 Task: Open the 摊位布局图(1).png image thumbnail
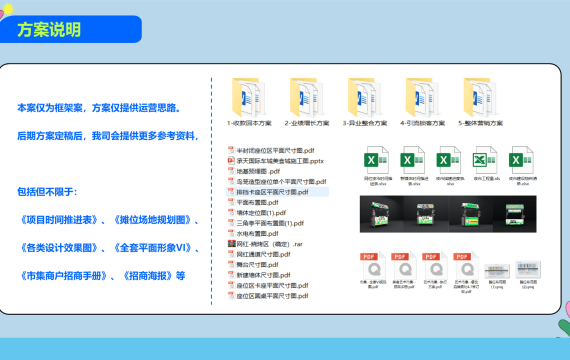(497, 271)
